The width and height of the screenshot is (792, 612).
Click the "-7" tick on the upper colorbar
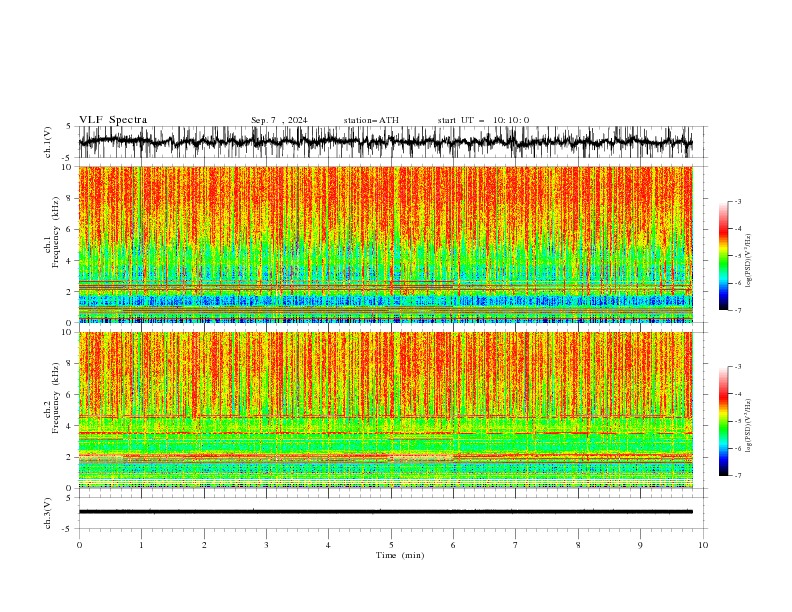coord(737,310)
